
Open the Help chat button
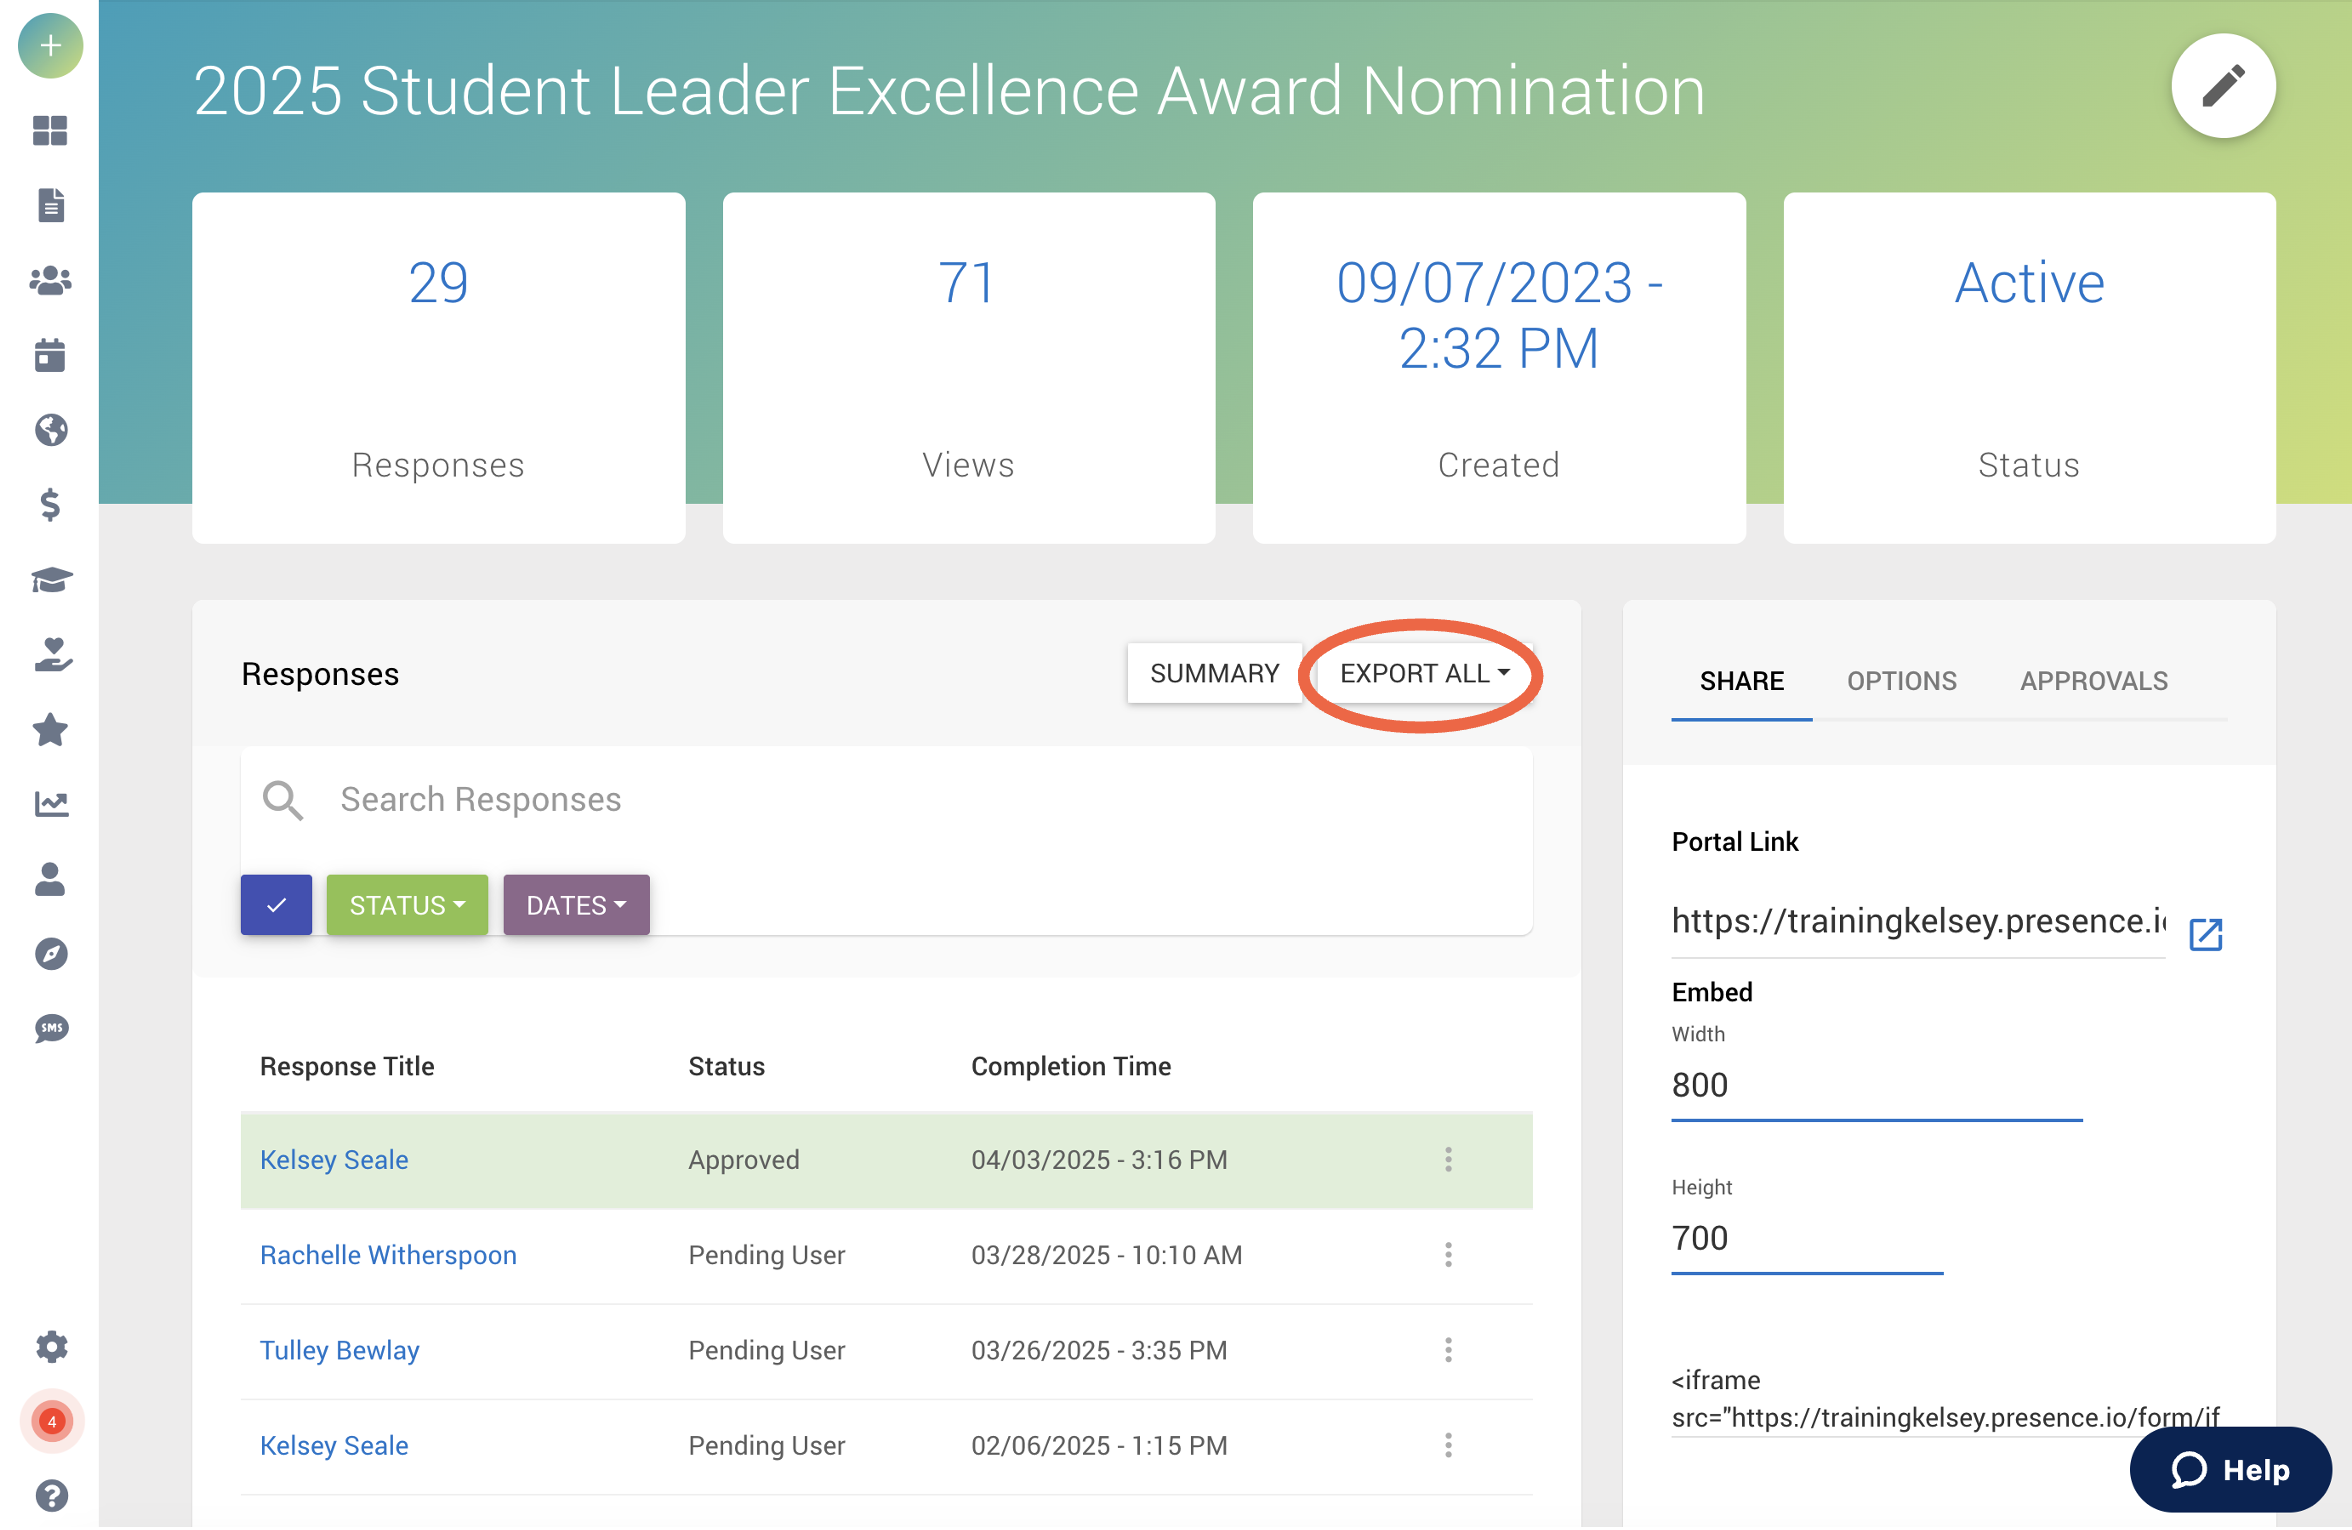coord(2230,1471)
